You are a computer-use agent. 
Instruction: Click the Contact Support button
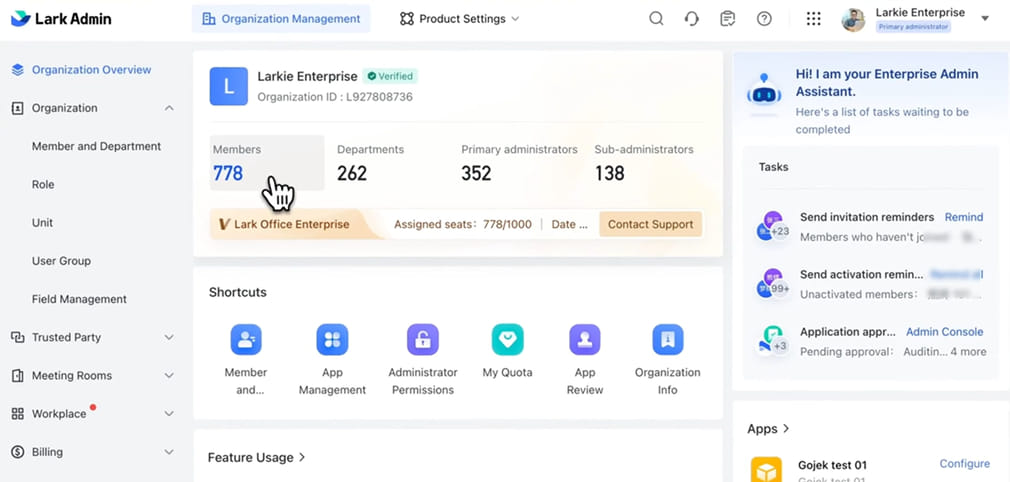[650, 224]
